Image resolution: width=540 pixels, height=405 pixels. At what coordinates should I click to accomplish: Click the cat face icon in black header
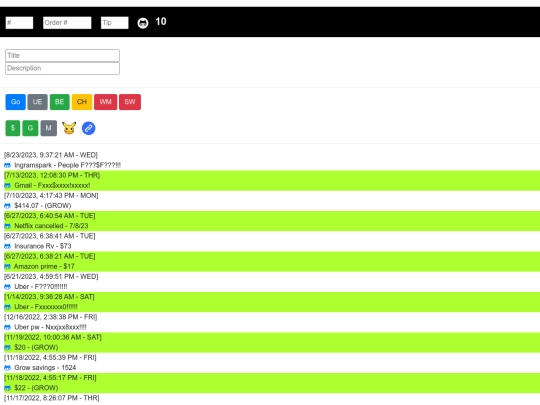143,23
